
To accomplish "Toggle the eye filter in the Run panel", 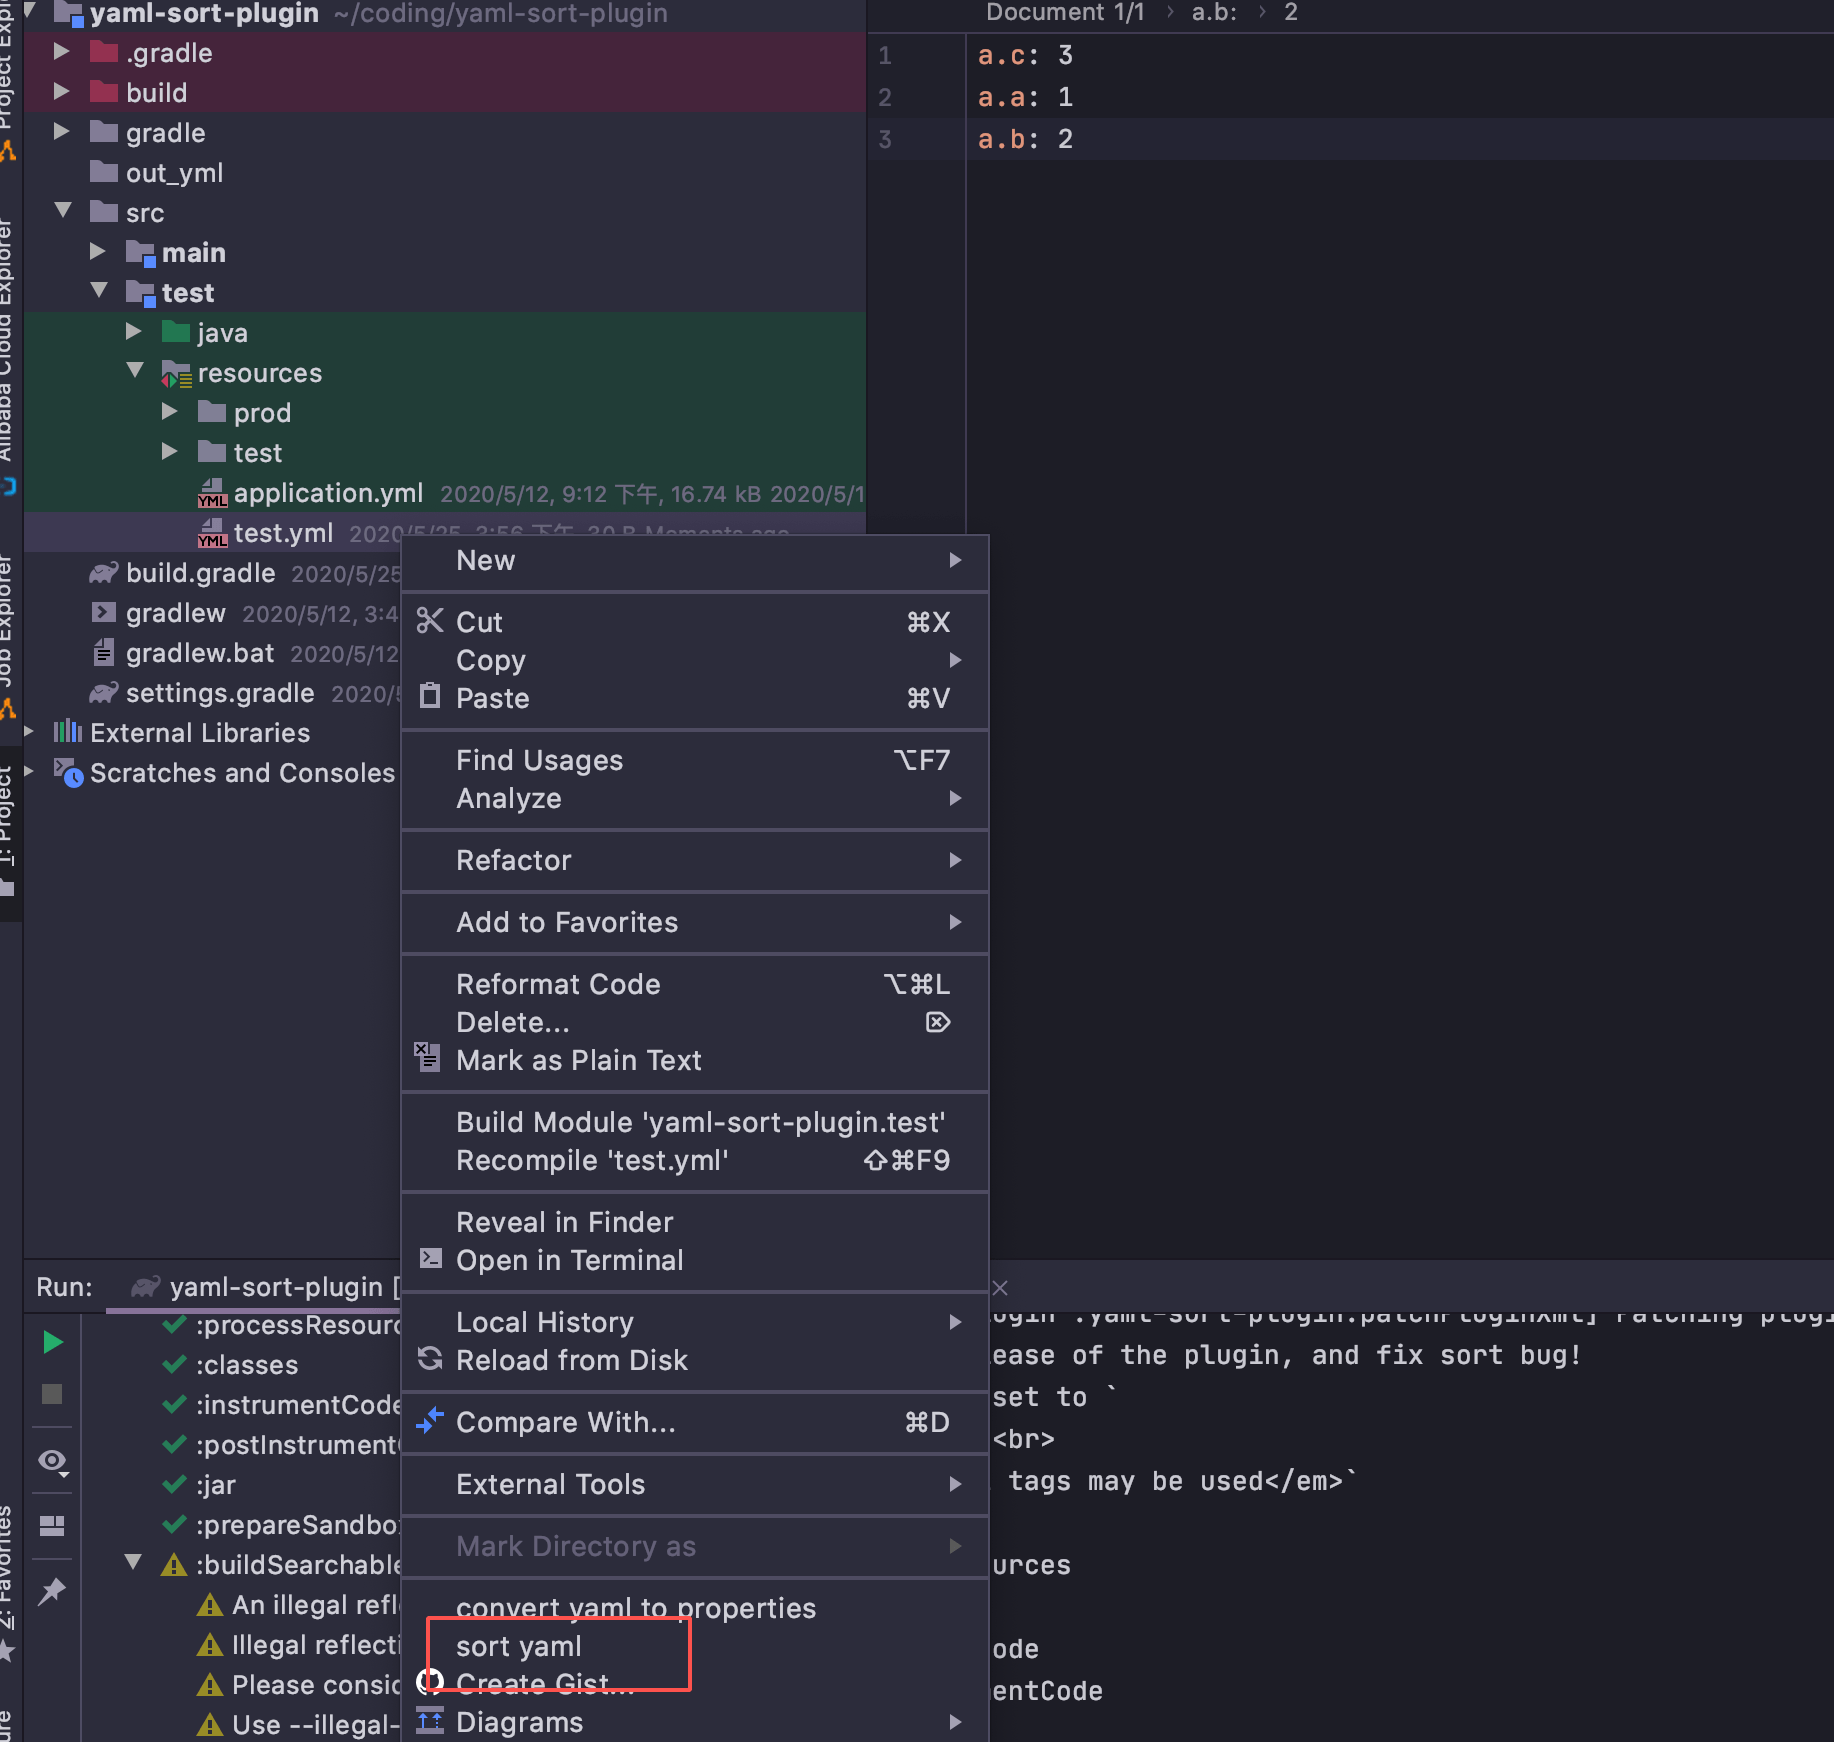I will pyautogui.click(x=50, y=1462).
